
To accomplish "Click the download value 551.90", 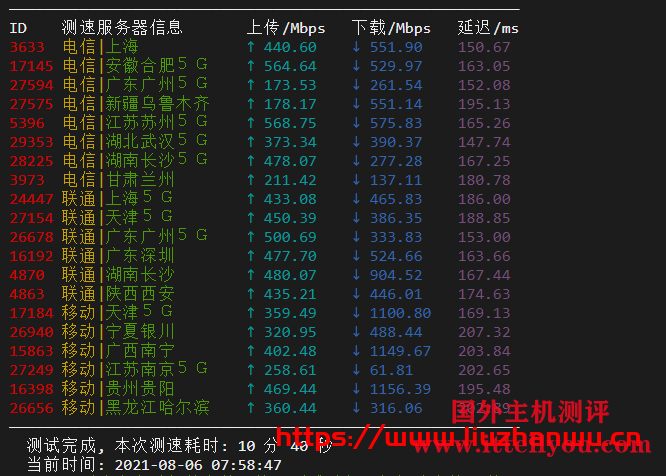I will pyautogui.click(x=396, y=47).
